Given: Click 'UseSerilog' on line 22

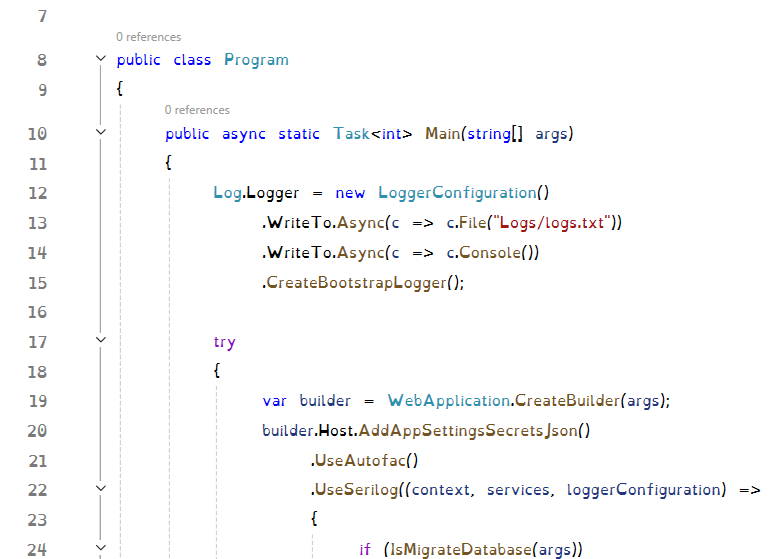Looking at the screenshot, I should click(357, 490).
